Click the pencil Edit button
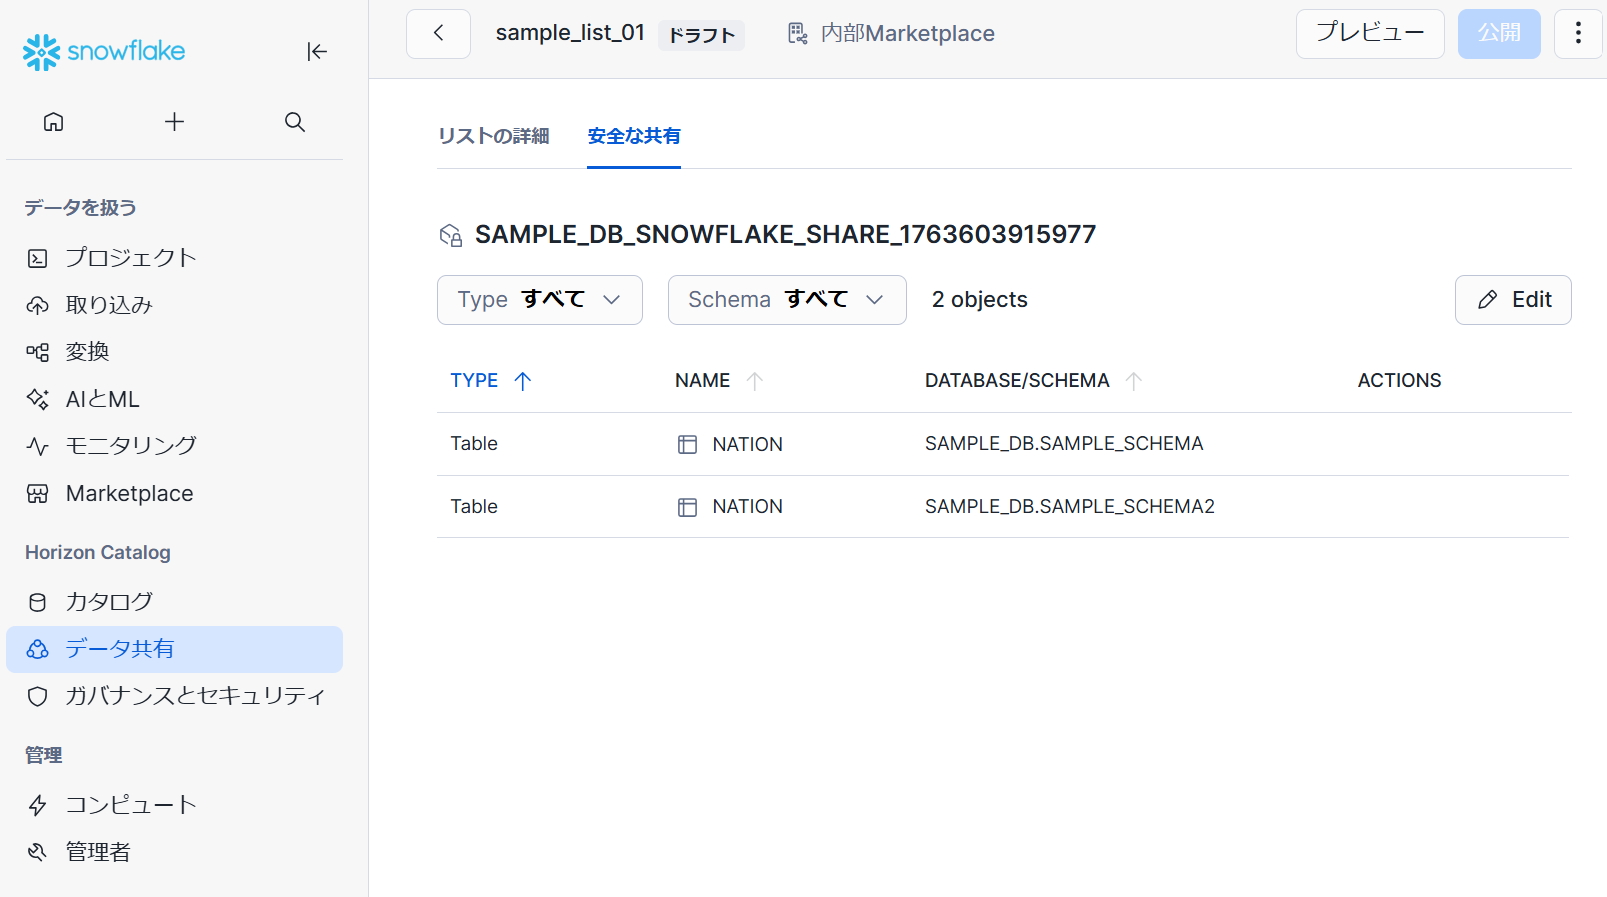Image resolution: width=1607 pixels, height=897 pixels. pos(1512,300)
